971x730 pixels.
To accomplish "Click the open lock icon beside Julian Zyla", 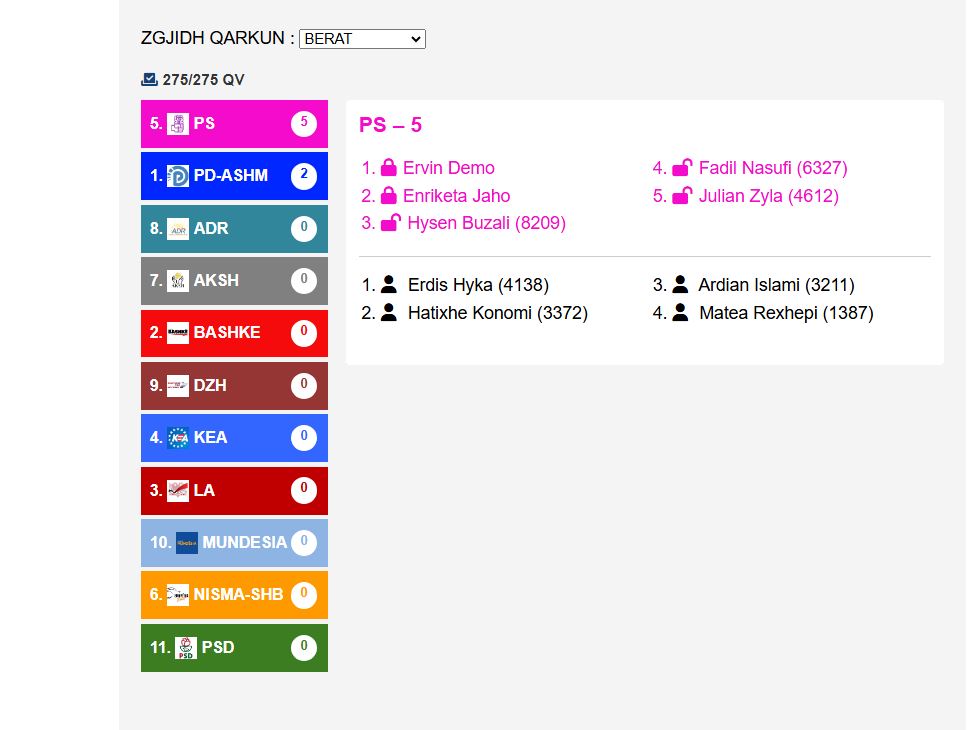I will tap(682, 196).
